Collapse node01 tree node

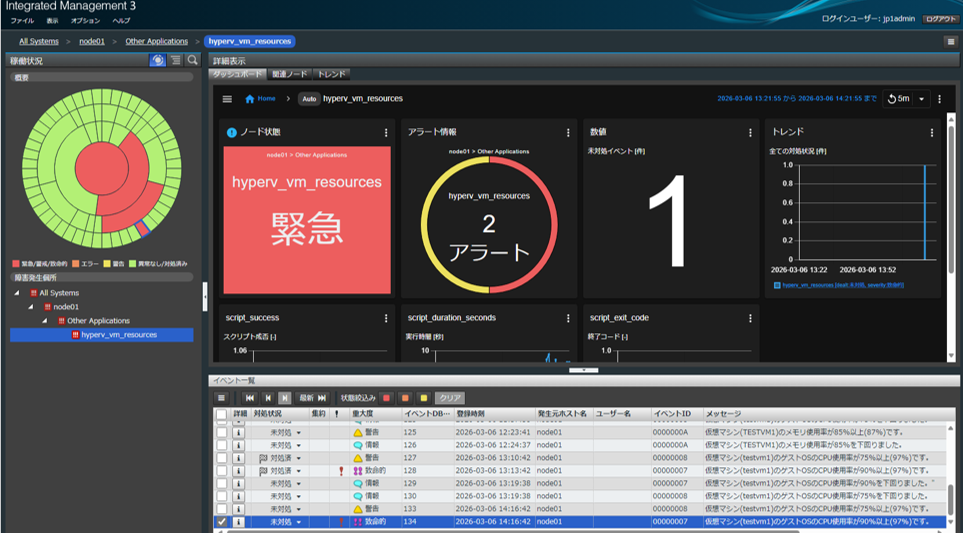click(x=31, y=307)
